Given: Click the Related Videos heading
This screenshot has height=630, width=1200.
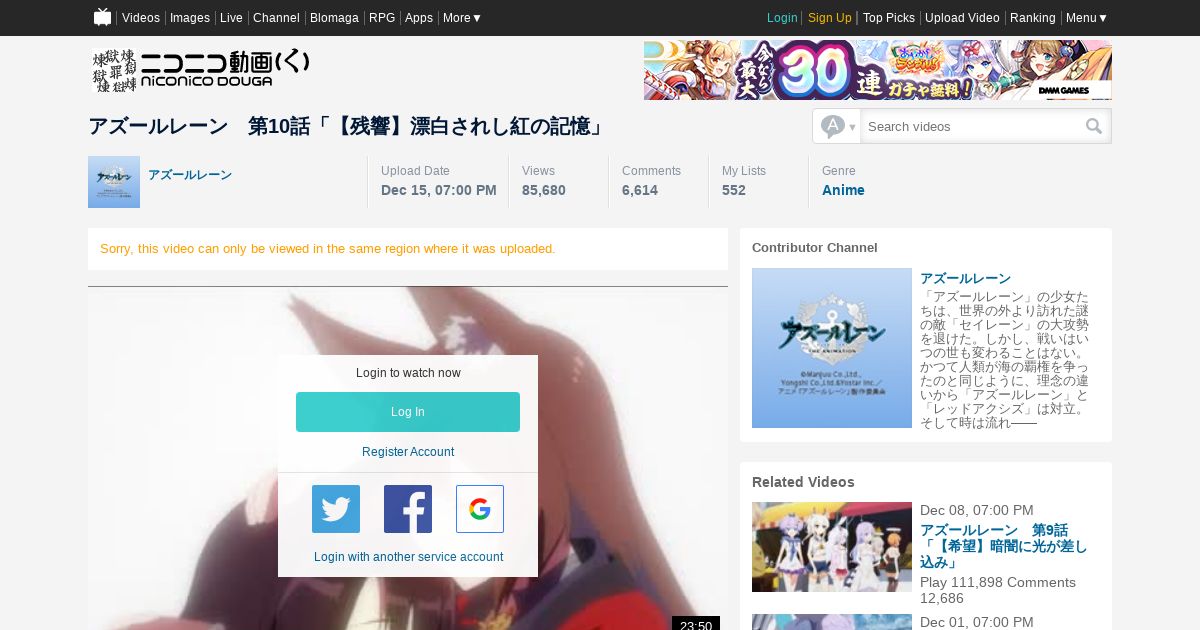Looking at the screenshot, I should click(x=803, y=482).
